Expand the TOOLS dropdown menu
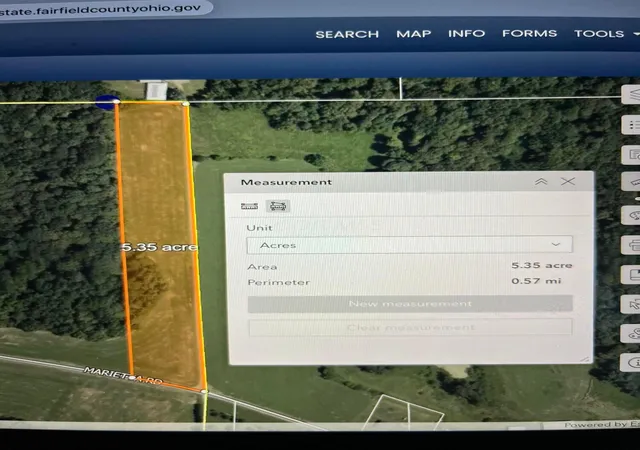The image size is (640, 450). pyautogui.click(x=606, y=33)
